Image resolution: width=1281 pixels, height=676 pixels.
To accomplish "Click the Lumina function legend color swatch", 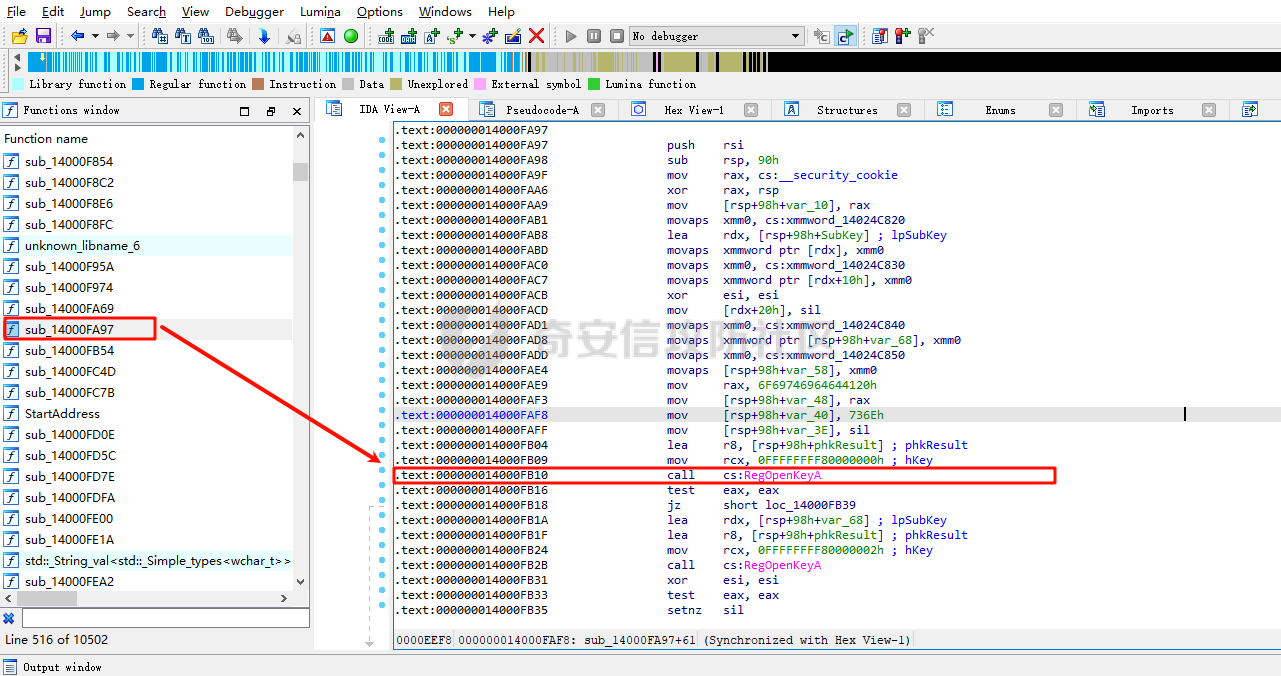I will [594, 84].
